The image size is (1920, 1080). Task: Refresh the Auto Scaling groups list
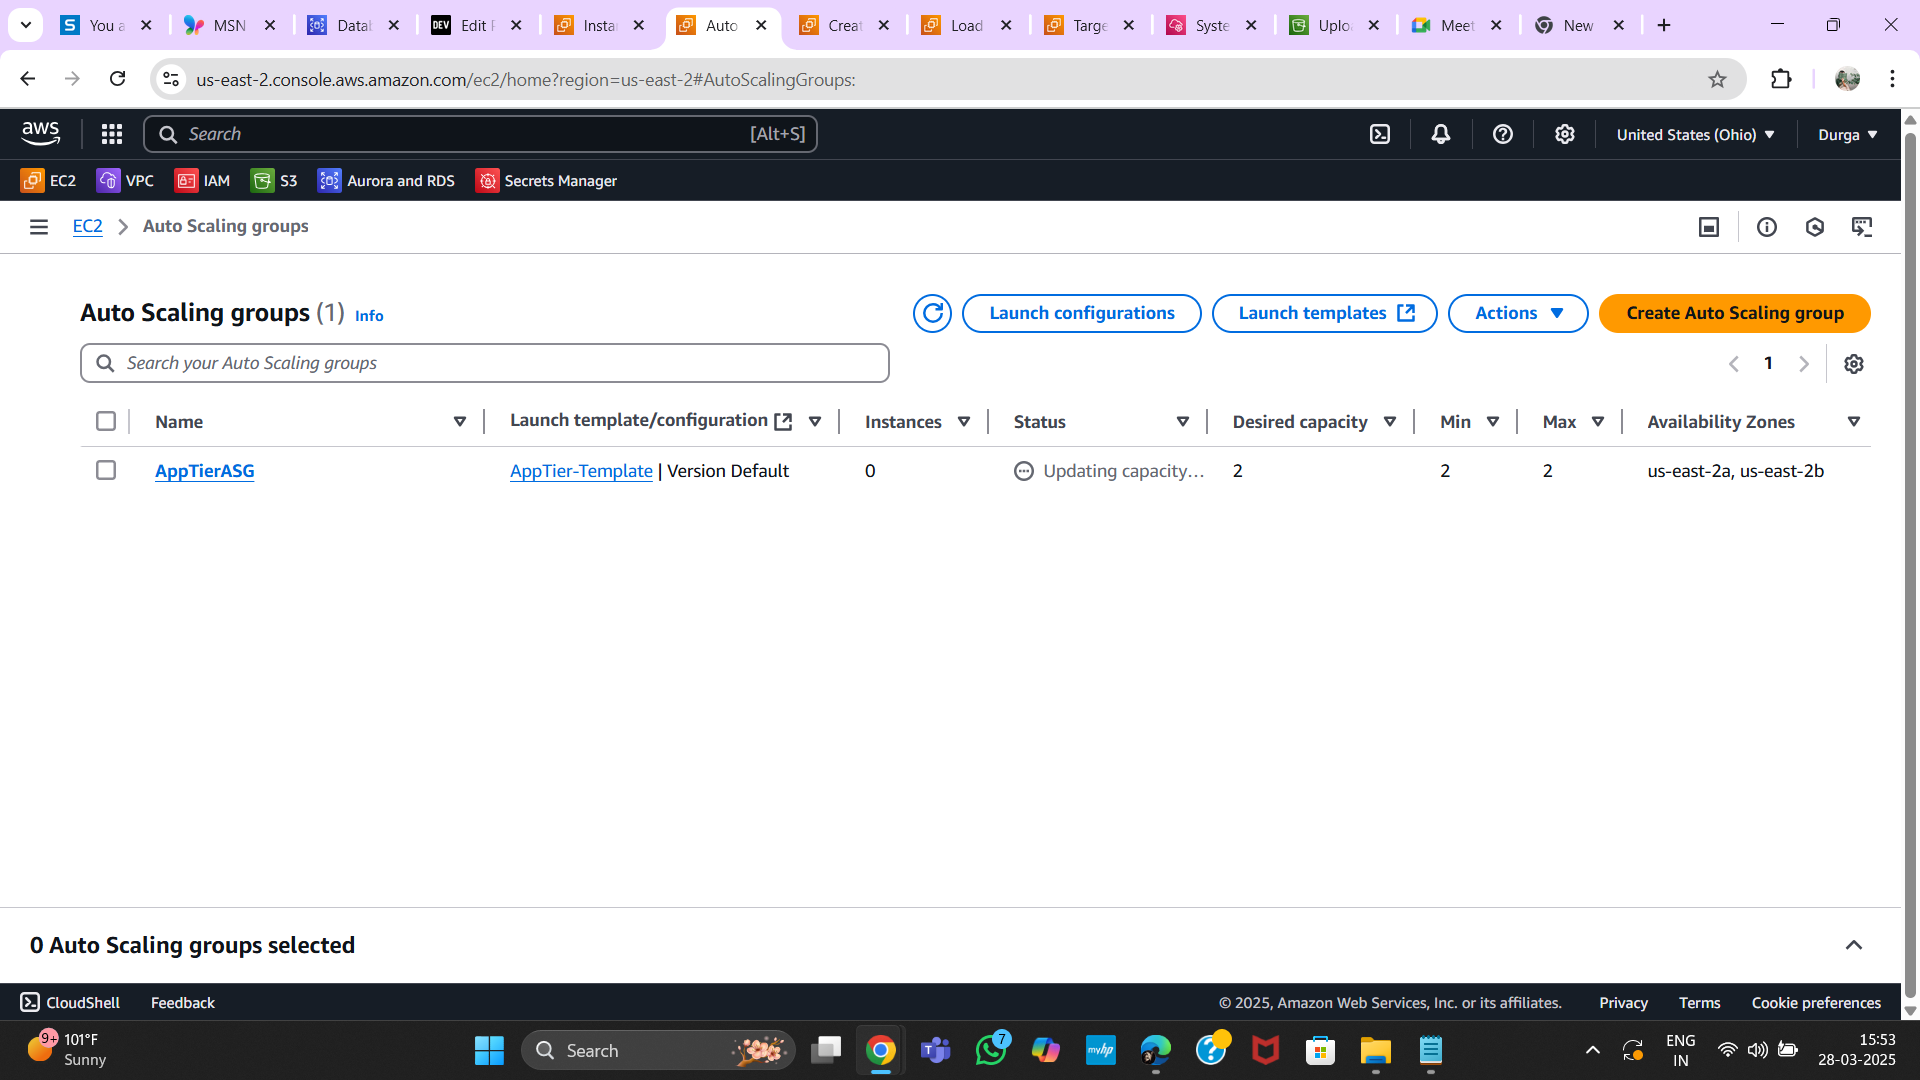(x=932, y=313)
